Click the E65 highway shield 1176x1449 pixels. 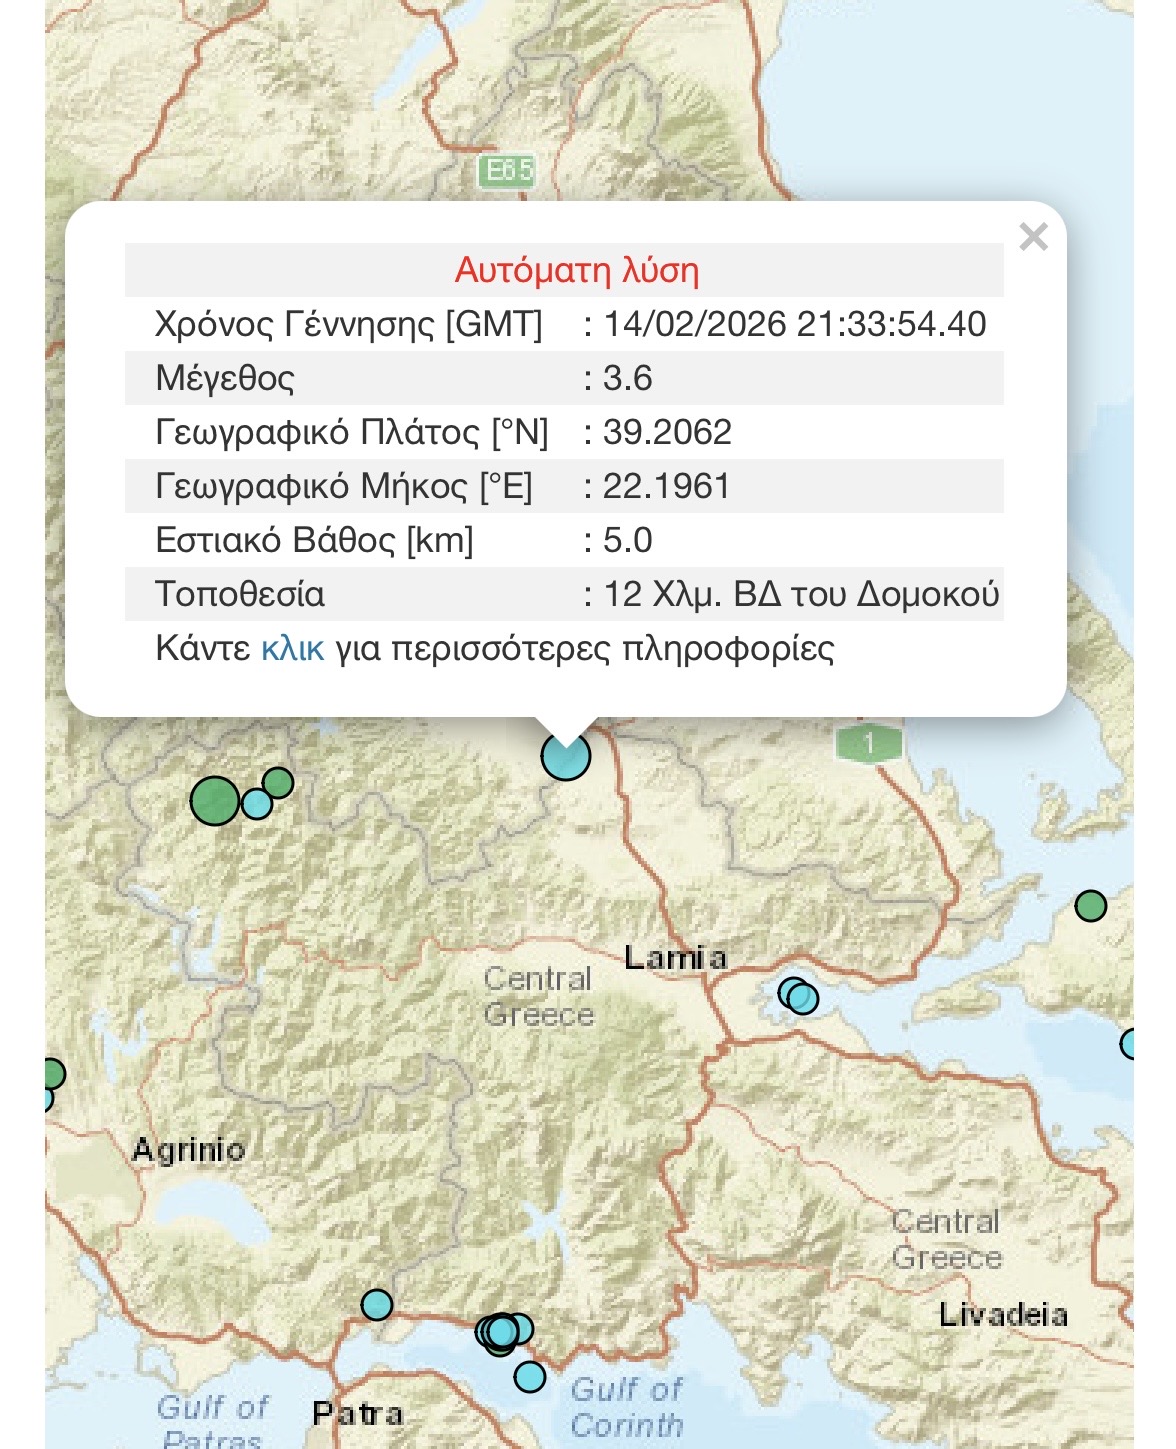507,171
